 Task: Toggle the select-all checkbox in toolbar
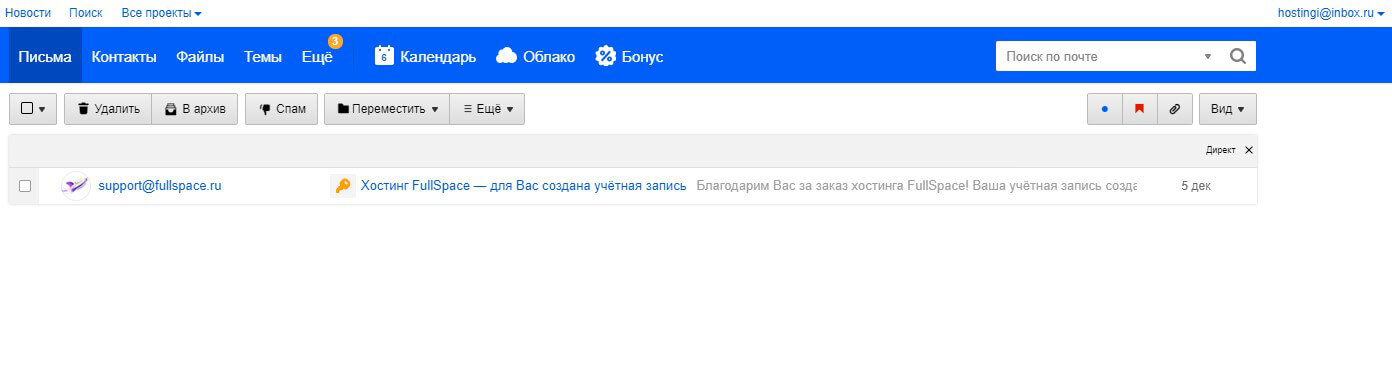(x=28, y=109)
